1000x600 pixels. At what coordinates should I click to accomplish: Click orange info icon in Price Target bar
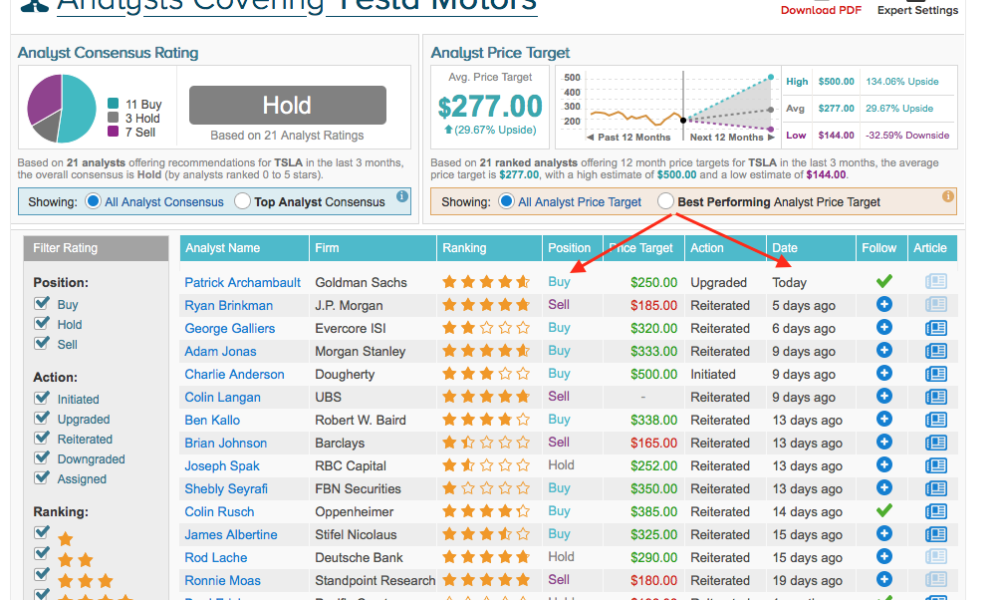pyautogui.click(x=948, y=198)
